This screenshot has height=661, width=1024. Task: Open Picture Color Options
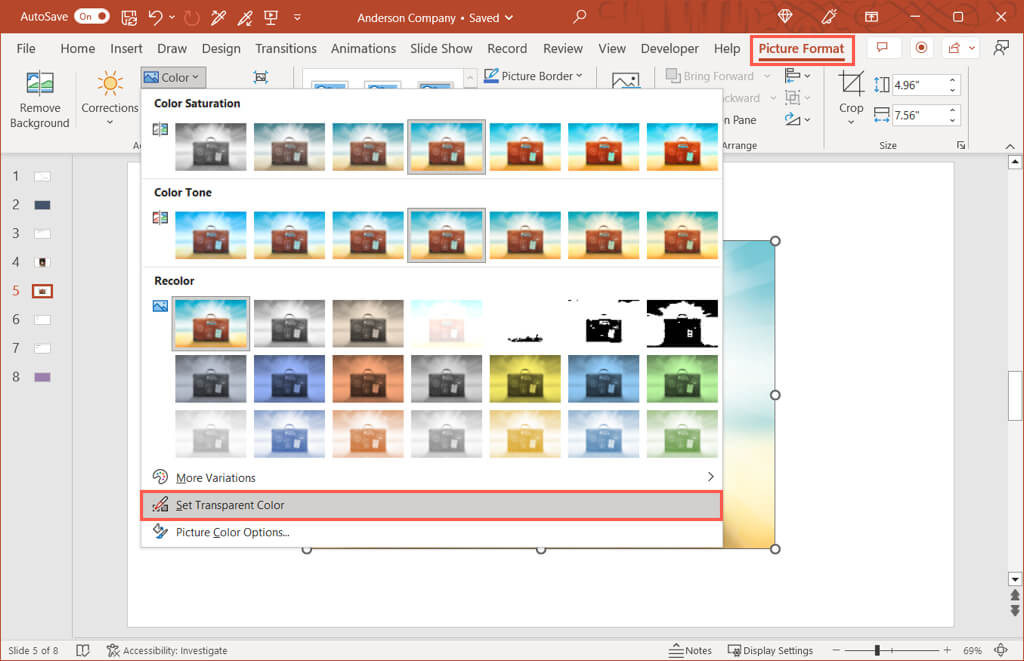232,532
